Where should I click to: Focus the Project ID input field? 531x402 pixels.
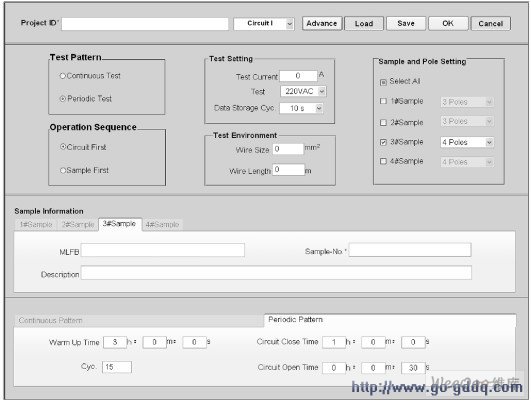tap(145, 24)
